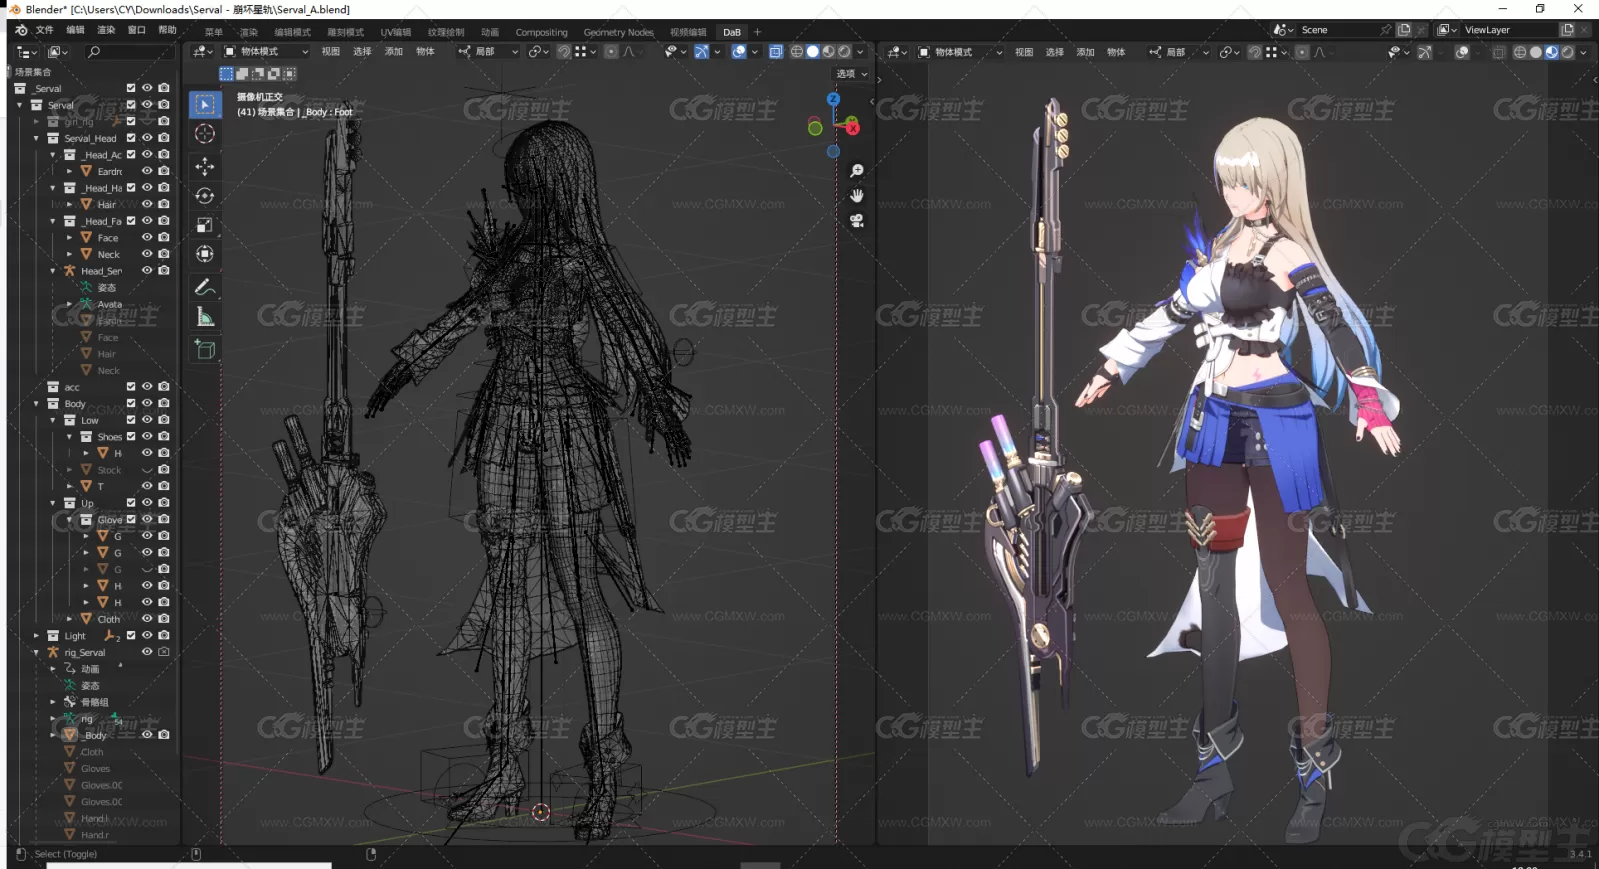Switch right viewport to material preview shading

(1551, 53)
